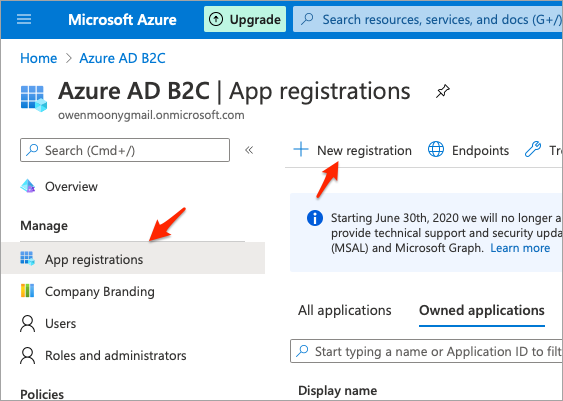Screen dimensions: 563x401
Task: Click the application name filter field
Action: [x=426, y=351]
